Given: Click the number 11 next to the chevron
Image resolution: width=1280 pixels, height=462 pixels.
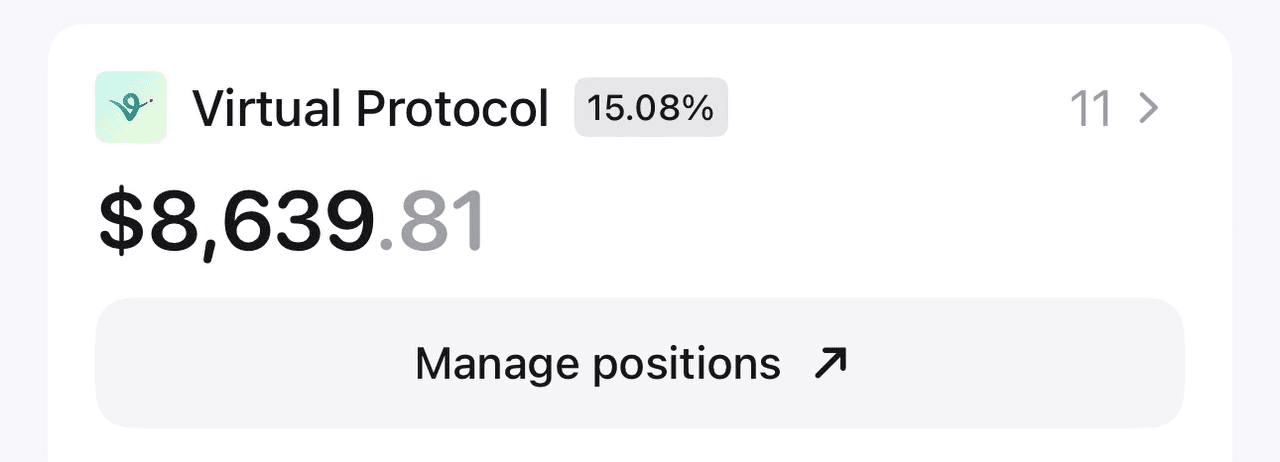Looking at the screenshot, I should coord(1091,108).
